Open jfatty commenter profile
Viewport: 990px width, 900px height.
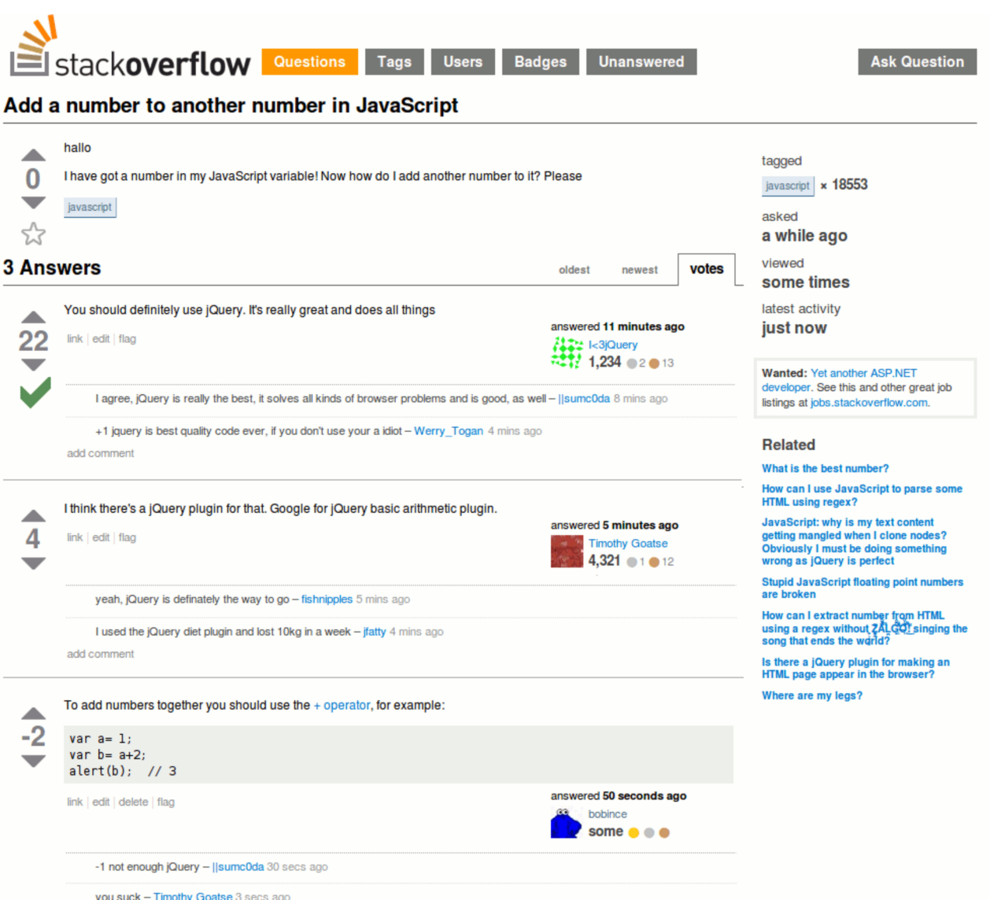click(x=374, y=632)
